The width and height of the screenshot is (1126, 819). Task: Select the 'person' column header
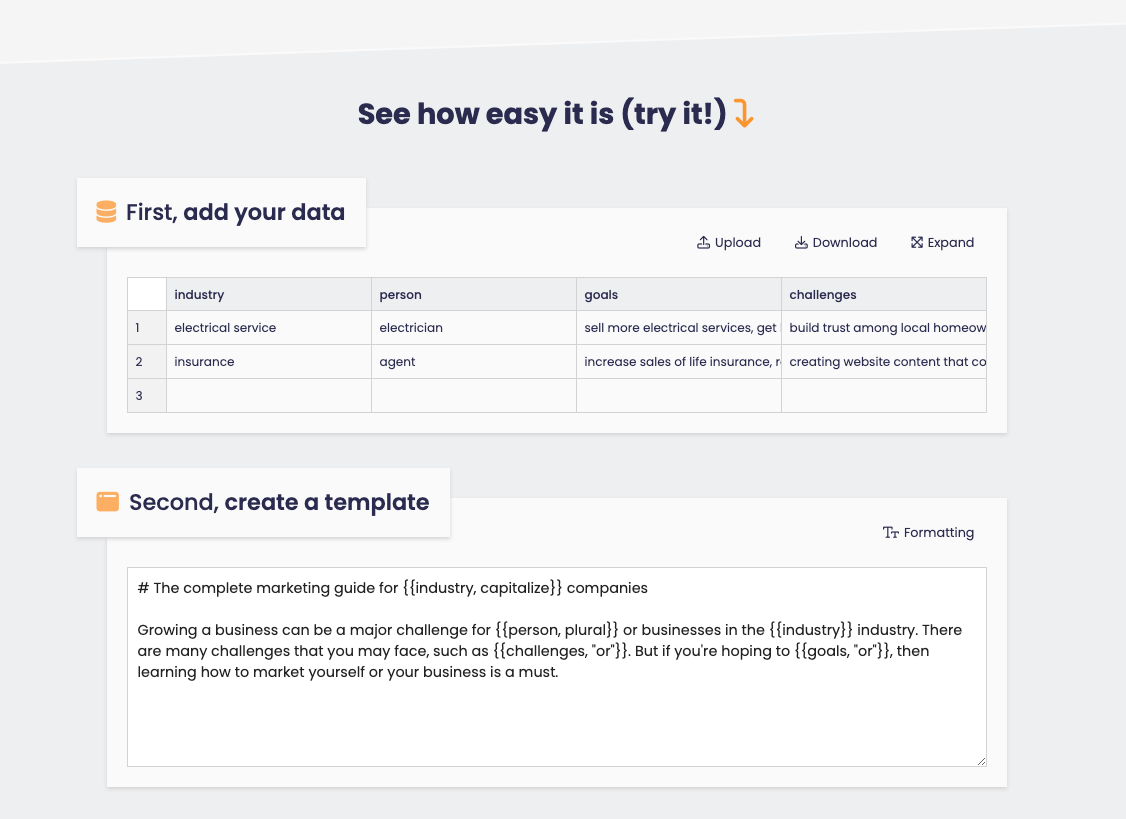[401, 294]
